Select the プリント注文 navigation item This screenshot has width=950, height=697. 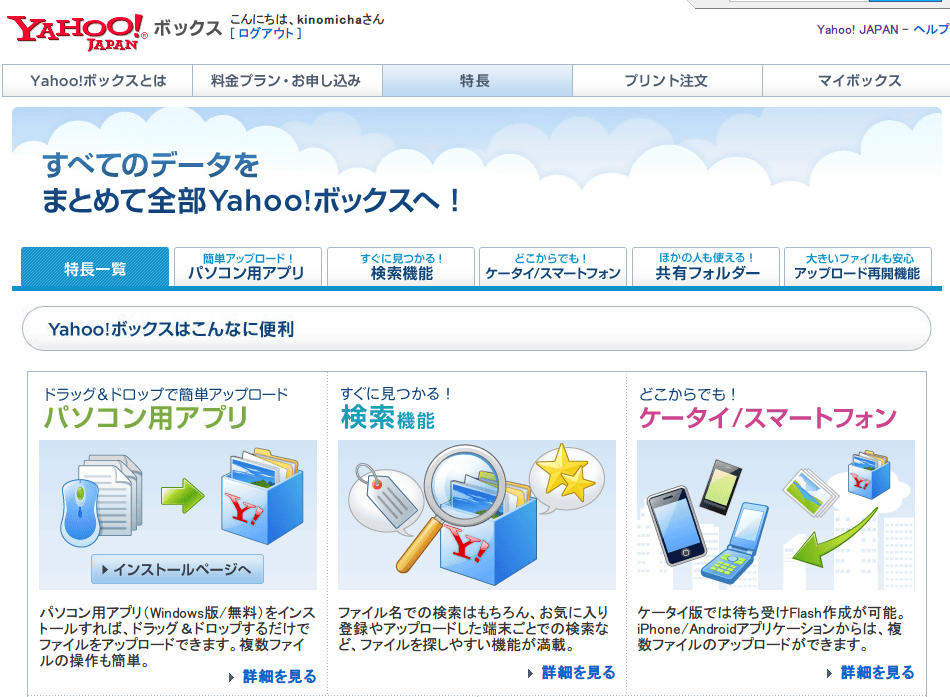tap(666, 81)
